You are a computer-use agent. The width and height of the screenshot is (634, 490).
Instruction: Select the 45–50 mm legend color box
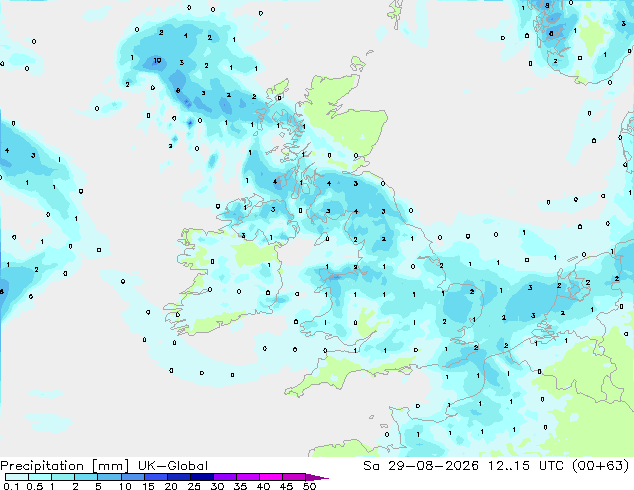point(294,477)
